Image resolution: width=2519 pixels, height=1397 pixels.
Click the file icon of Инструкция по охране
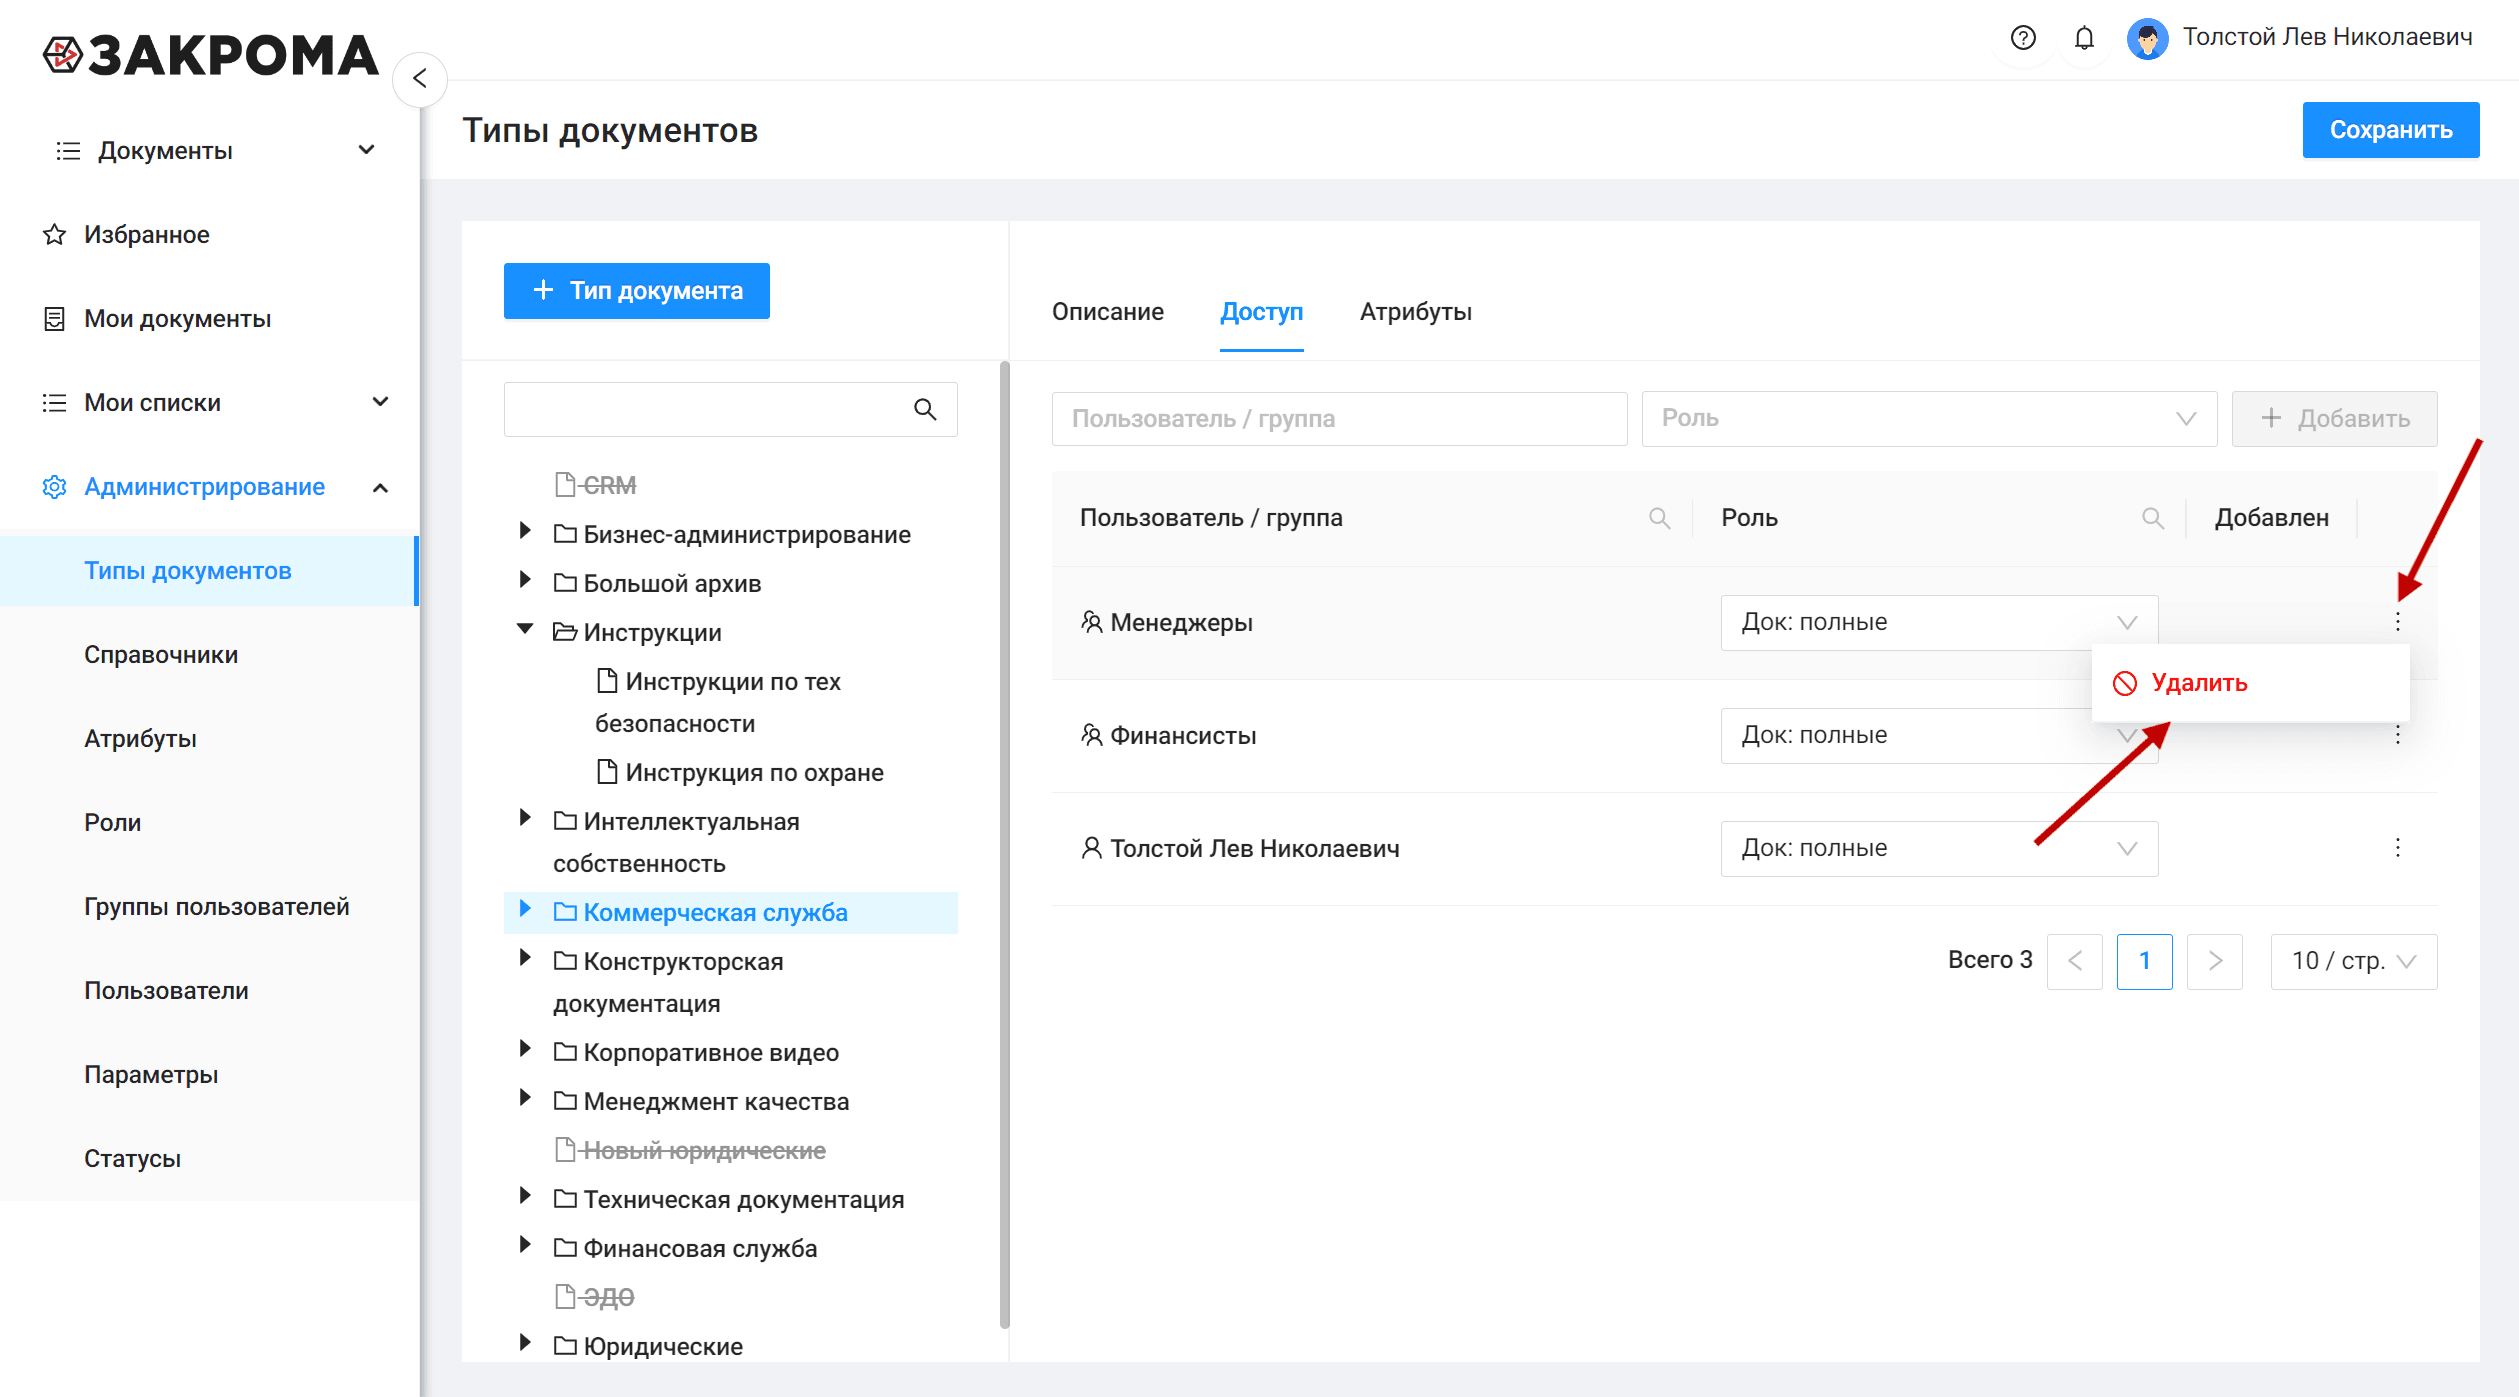tap(606, 771)
